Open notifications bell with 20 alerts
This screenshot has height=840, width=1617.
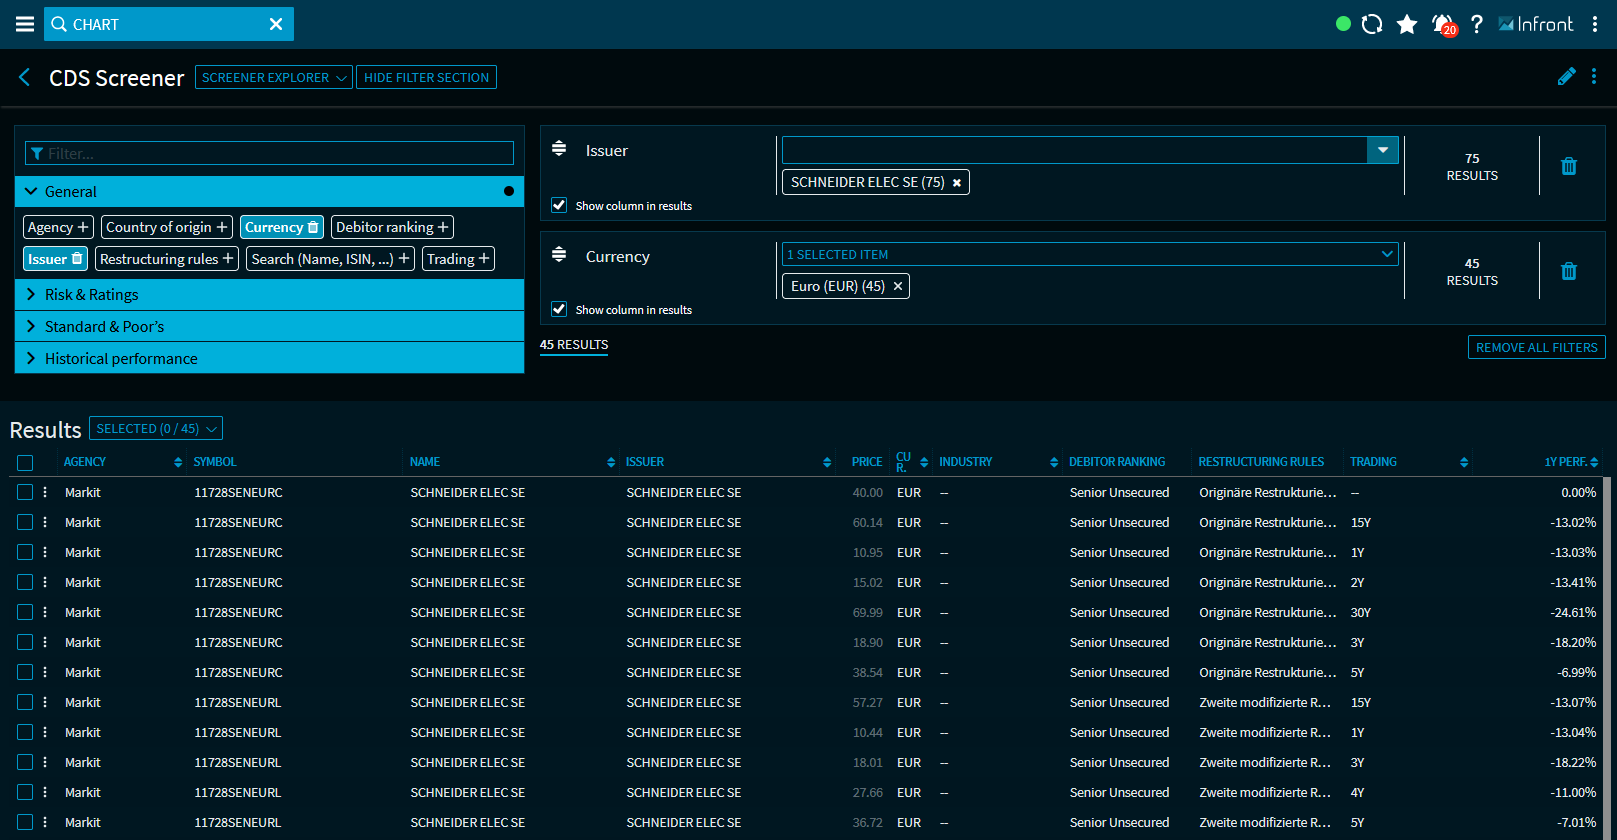tap(1443, 24)
